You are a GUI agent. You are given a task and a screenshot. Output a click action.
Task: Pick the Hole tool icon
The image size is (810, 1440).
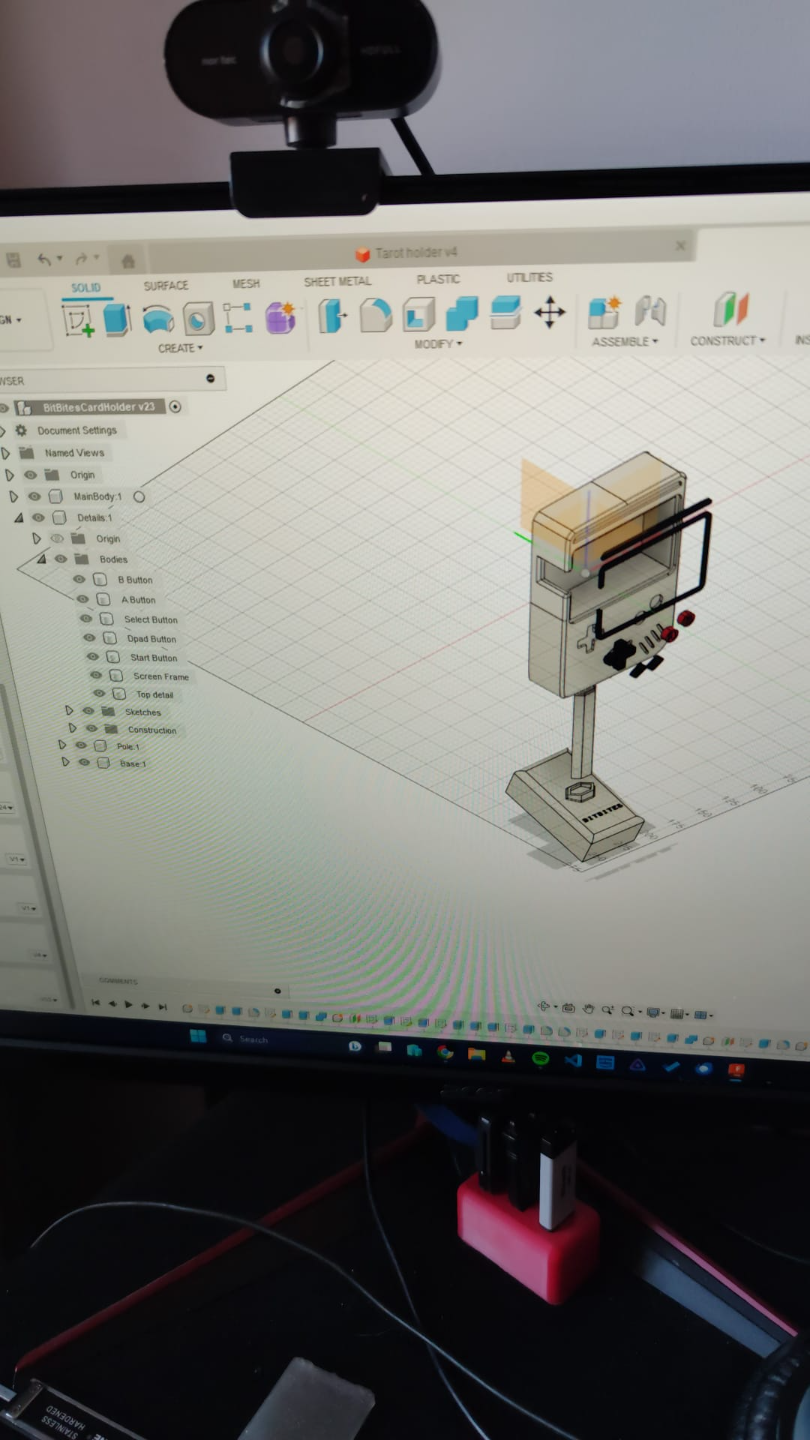[198, 318]
